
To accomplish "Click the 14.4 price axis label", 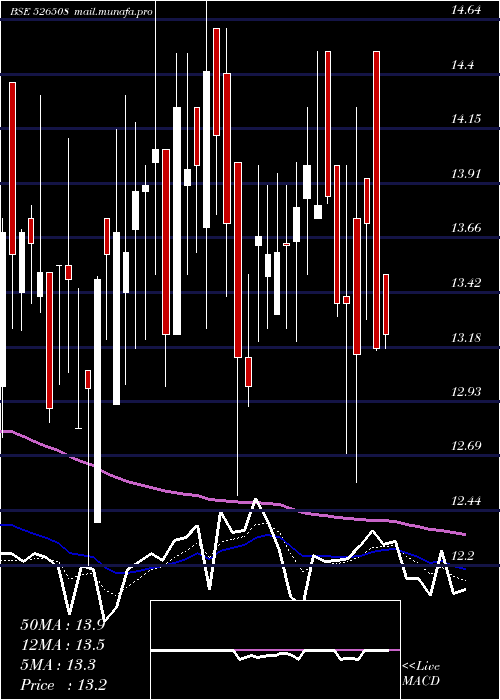I will click(x=462, y=65).
